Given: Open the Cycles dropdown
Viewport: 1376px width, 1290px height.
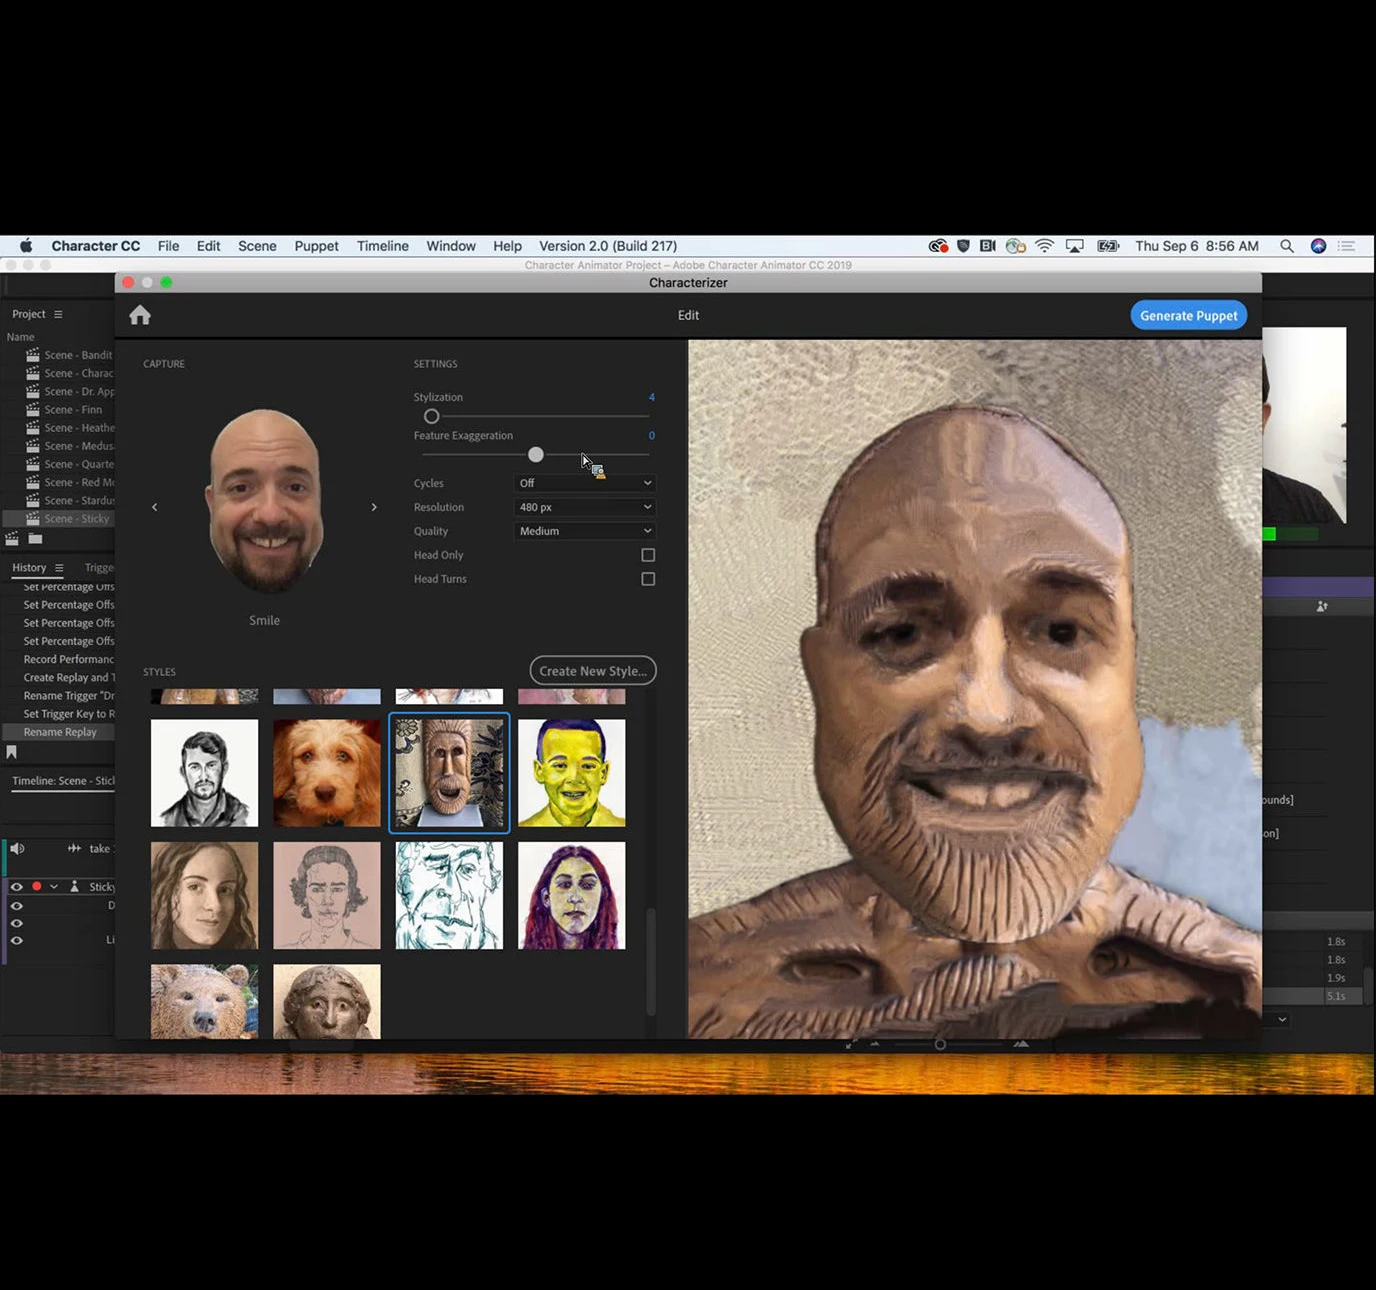Looking at the screenshot, I should pyautogui.click(x=585, y=483).
